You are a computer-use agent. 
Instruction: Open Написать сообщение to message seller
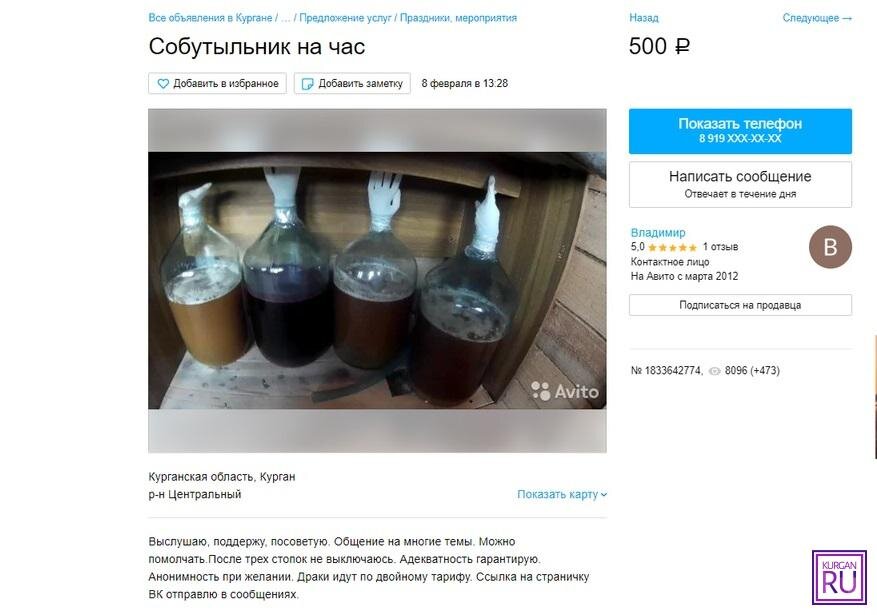[740, 184]
